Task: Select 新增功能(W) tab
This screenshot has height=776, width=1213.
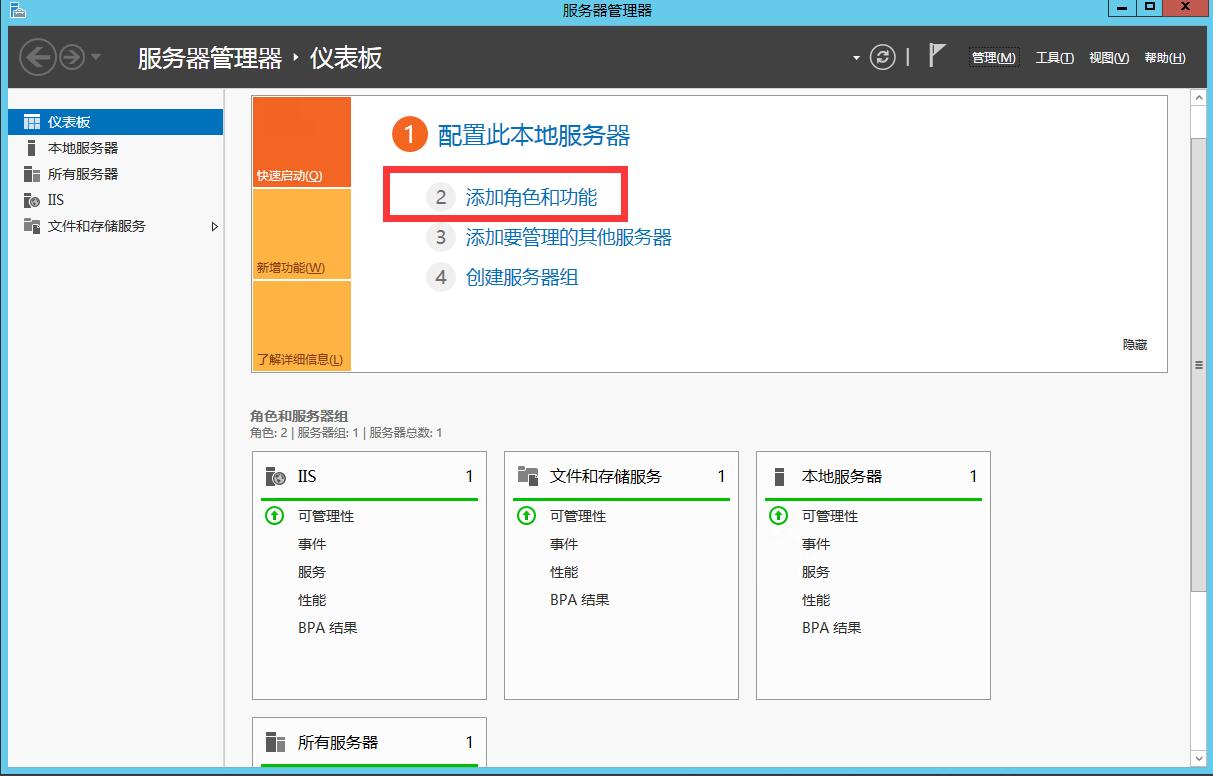Action: pyautogui.click(x=301, y=234)
